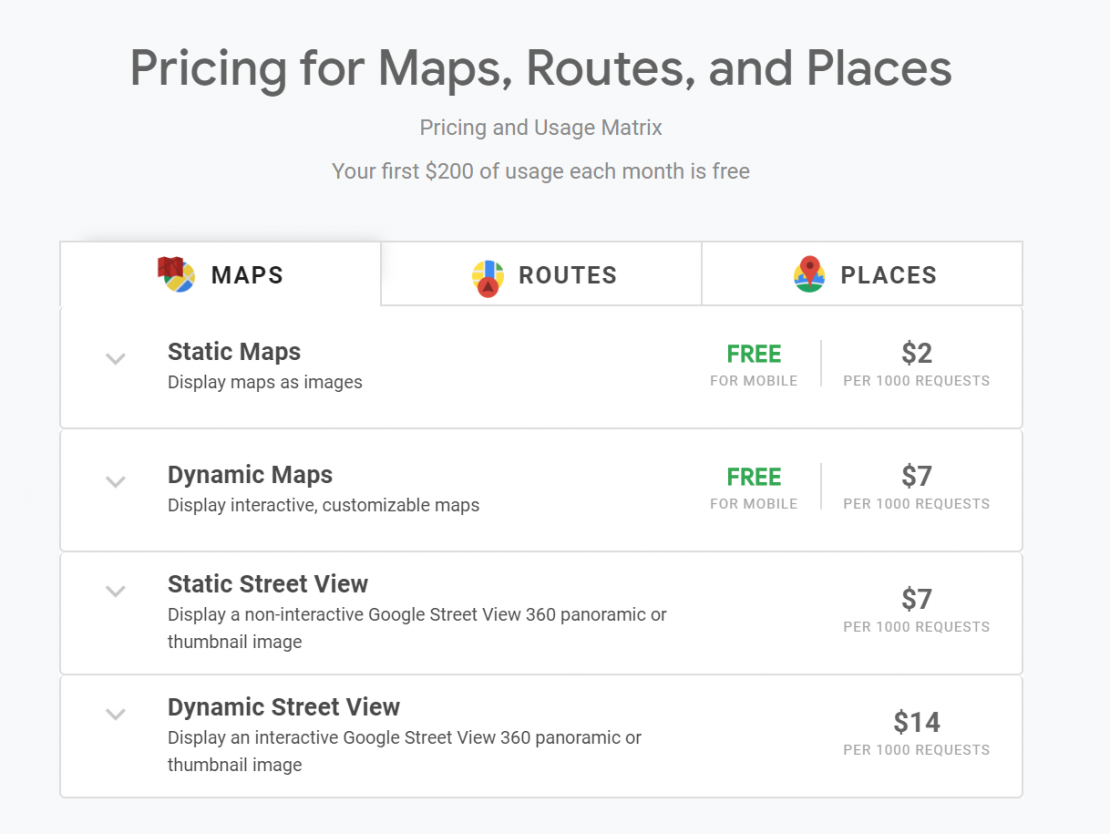Click the Pricing for Maps page title
Viewport: 1110px width, 834px height.
coord(540,68)
